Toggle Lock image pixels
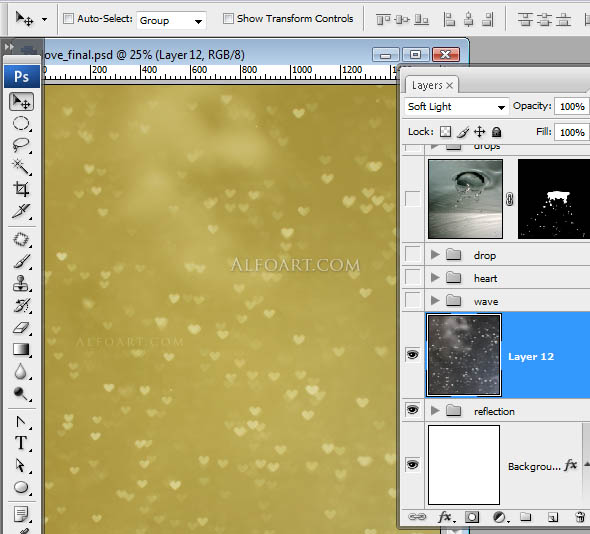 coord(463,132)
